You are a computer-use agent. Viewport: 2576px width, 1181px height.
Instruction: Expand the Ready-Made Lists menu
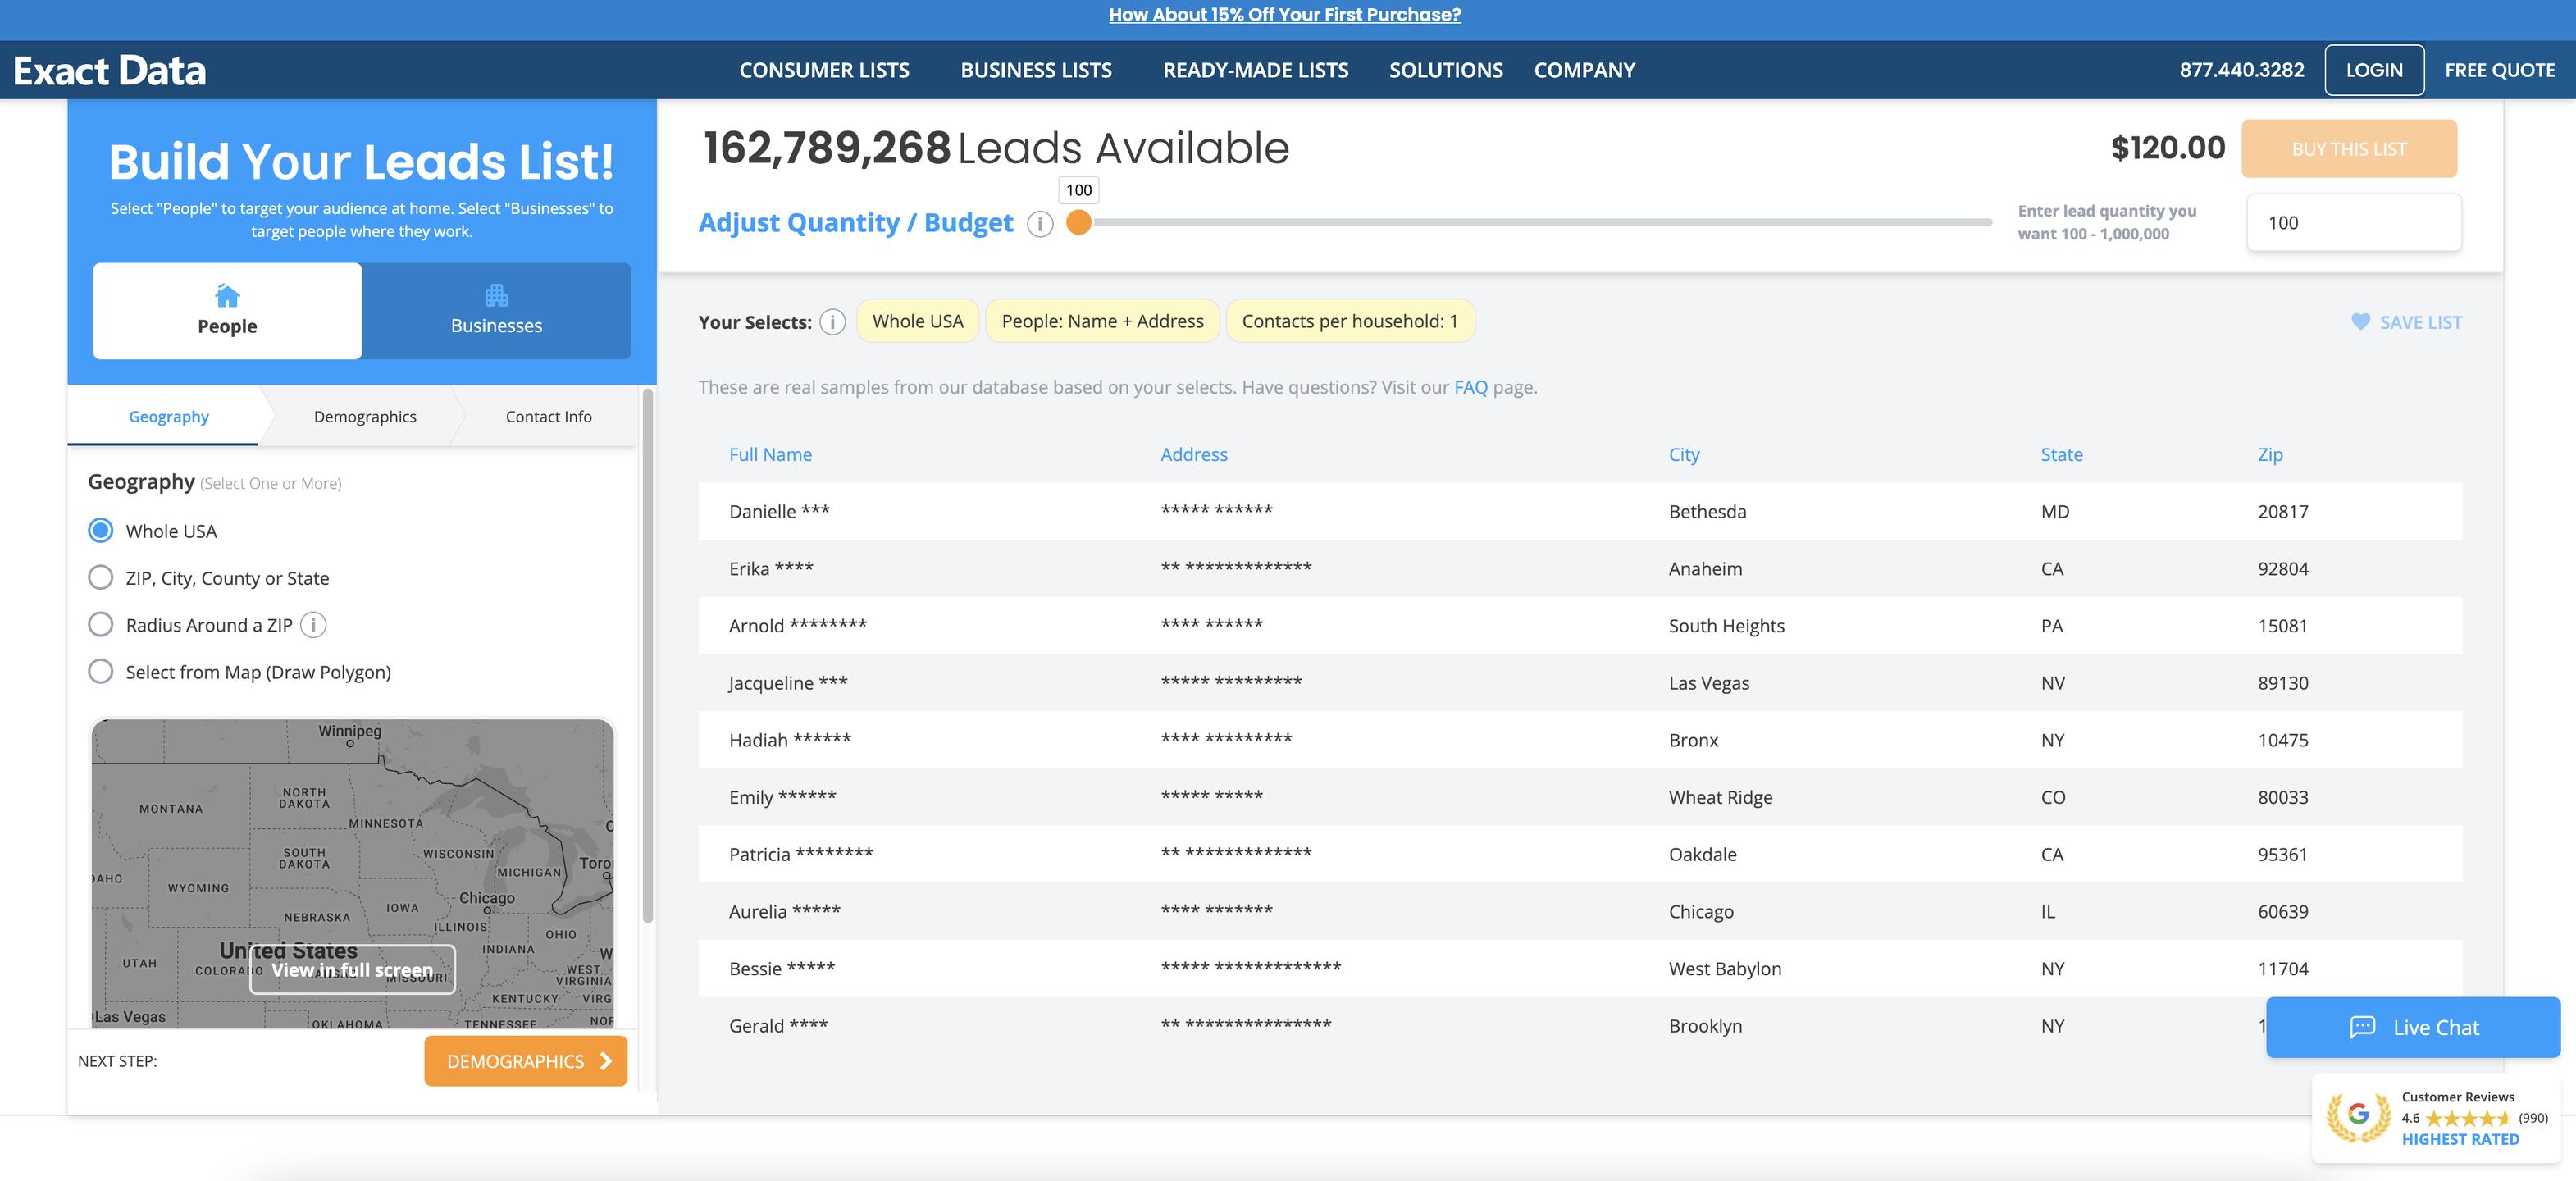[1255, 70]
